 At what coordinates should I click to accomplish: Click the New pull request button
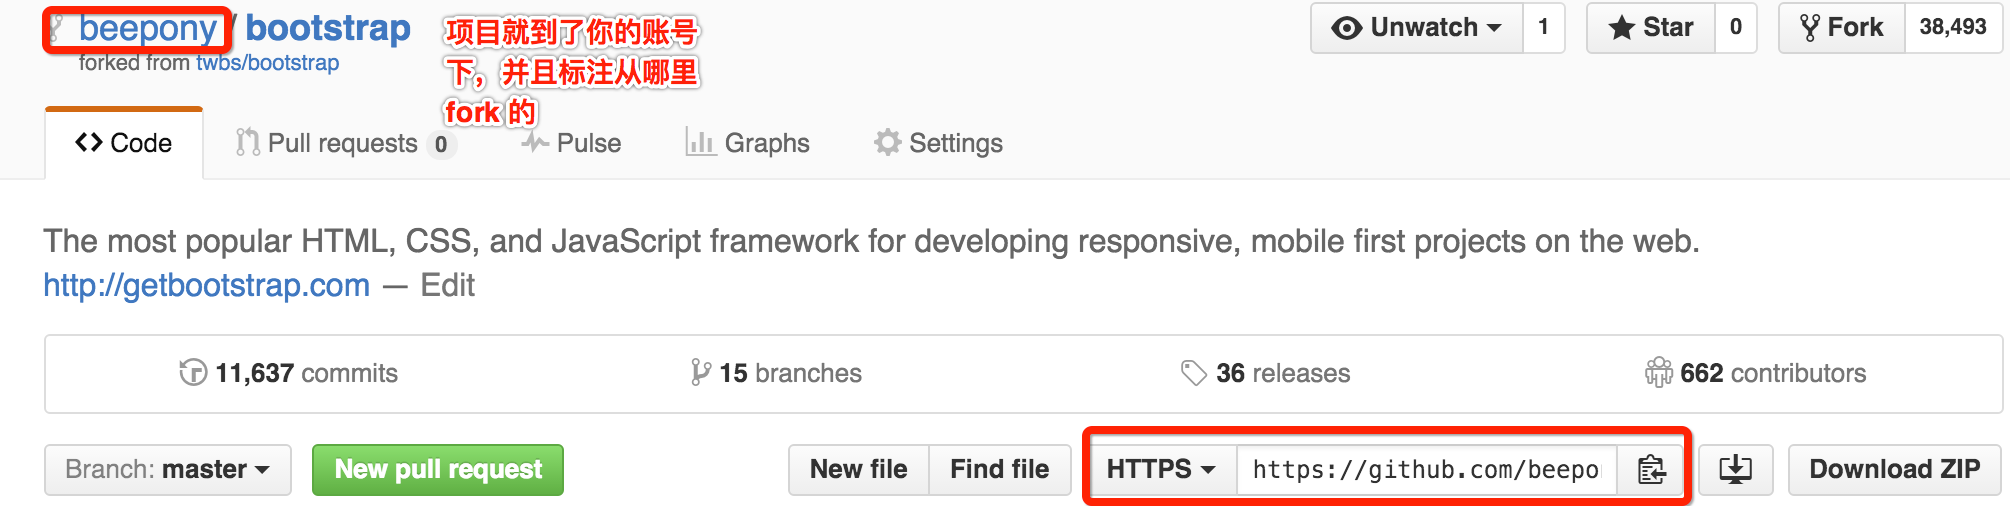pyautogui.click(x=438, y=470)
